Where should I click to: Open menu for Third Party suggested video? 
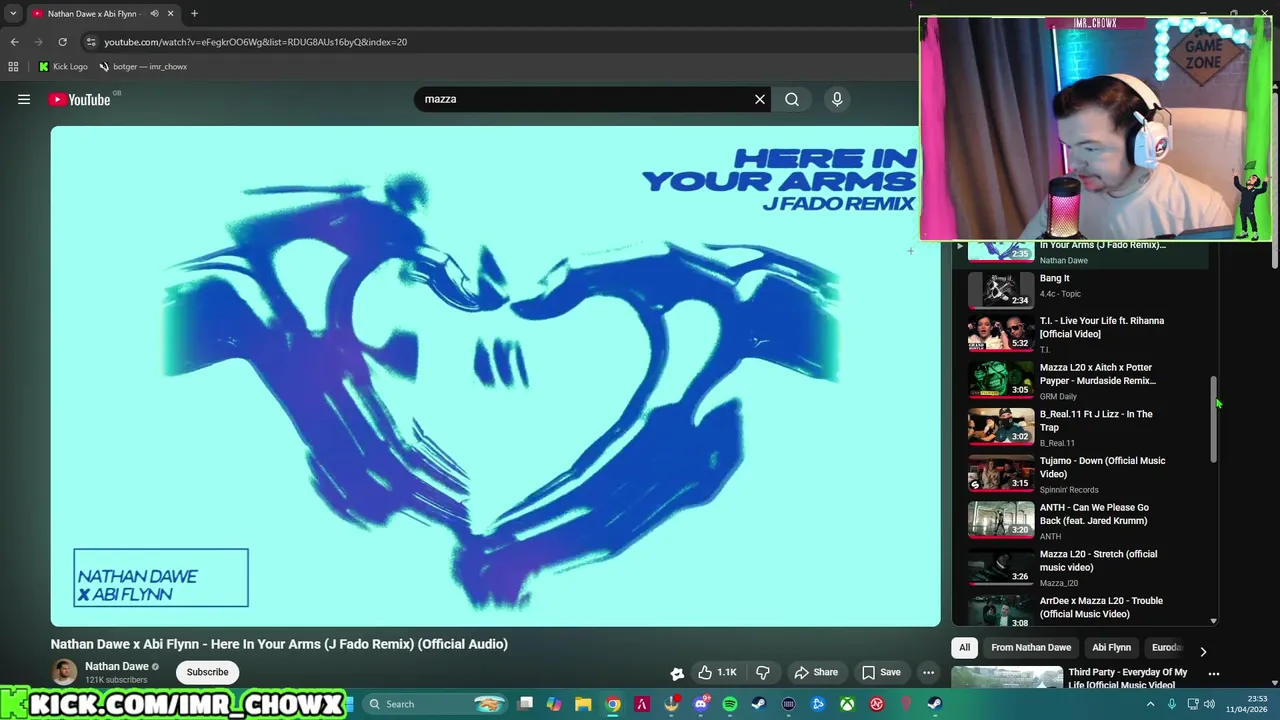click(x=1214, y=674)
